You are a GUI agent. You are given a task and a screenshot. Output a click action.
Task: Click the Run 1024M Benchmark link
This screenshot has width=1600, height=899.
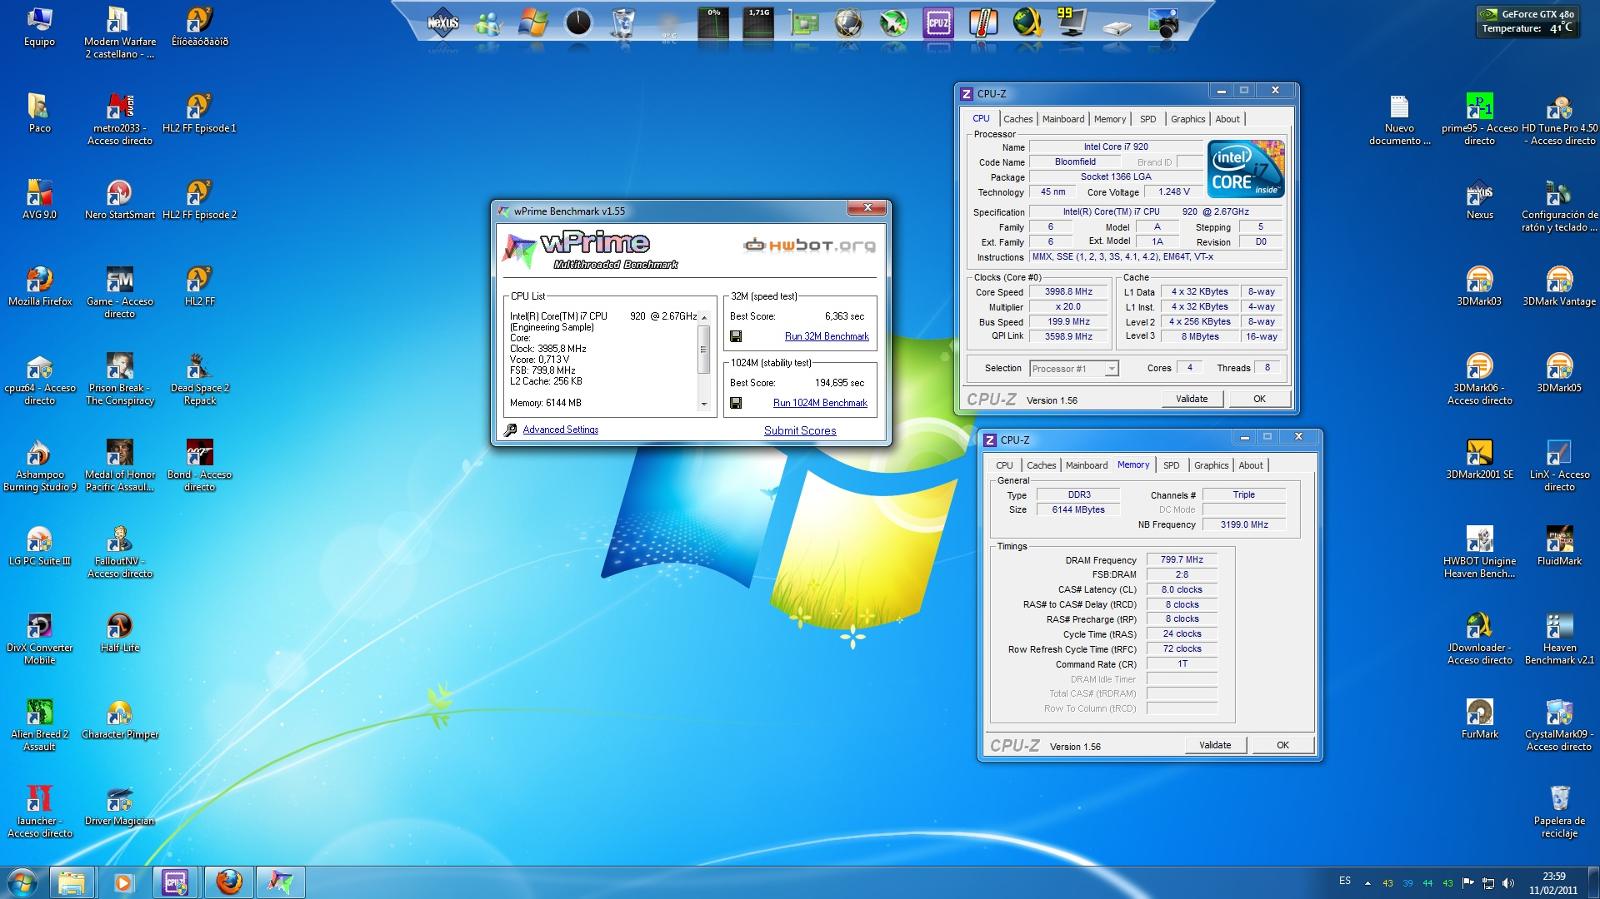tap(820, 403)
